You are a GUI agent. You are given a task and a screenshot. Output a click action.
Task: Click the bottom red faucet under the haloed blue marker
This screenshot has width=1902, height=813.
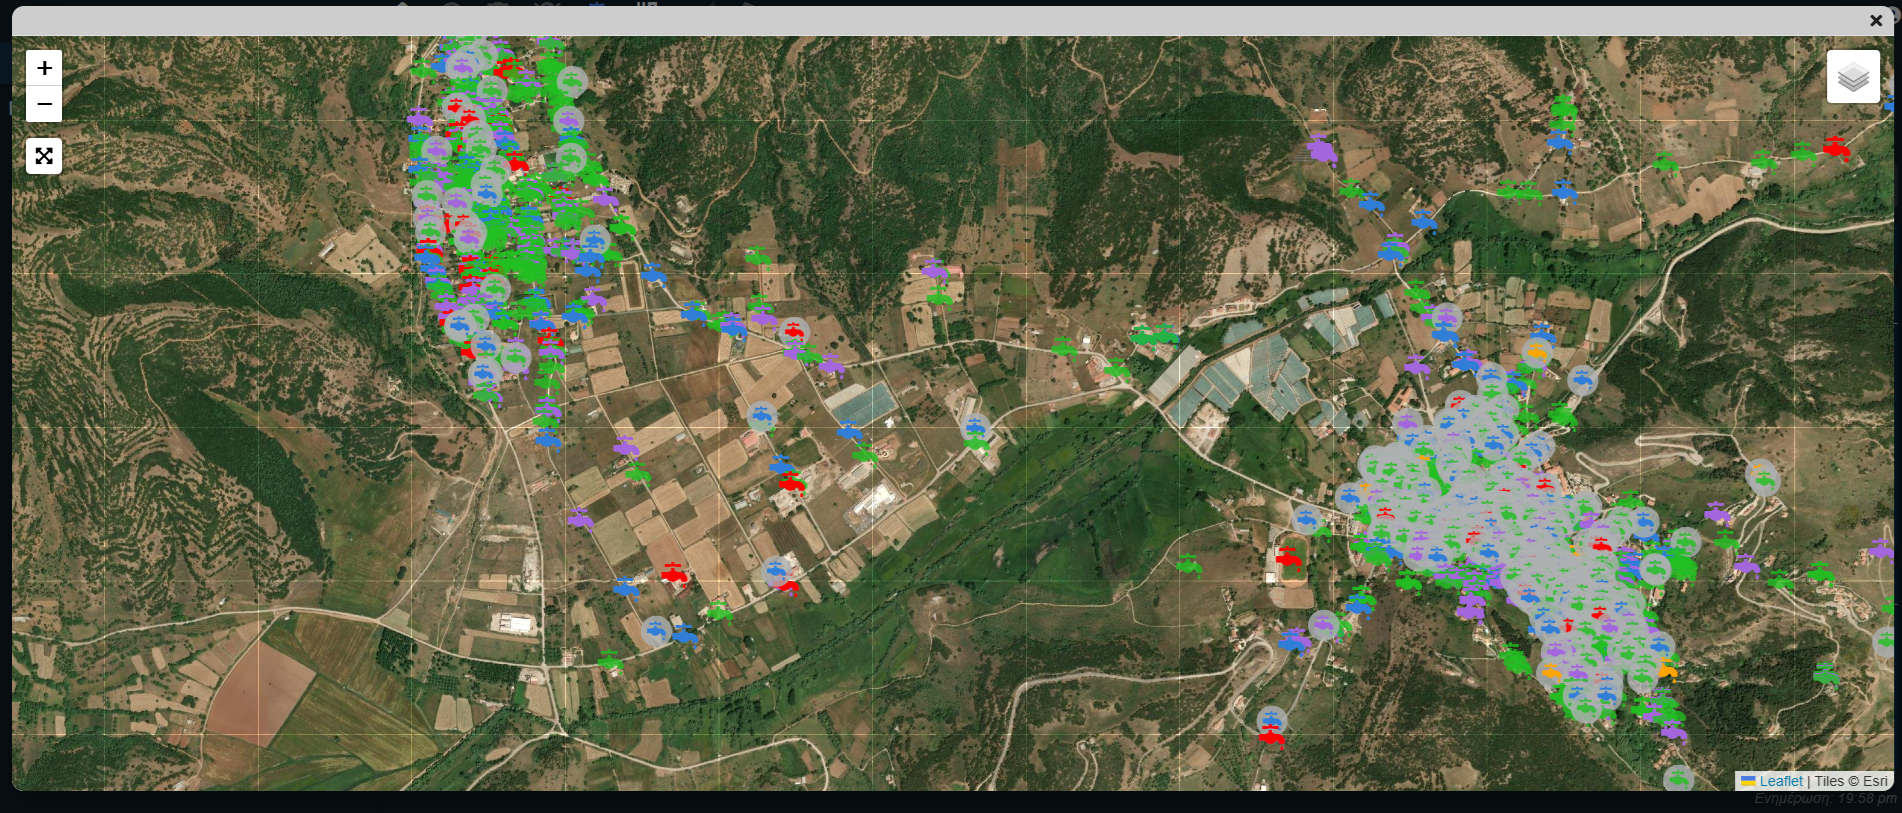point(1272,738)
